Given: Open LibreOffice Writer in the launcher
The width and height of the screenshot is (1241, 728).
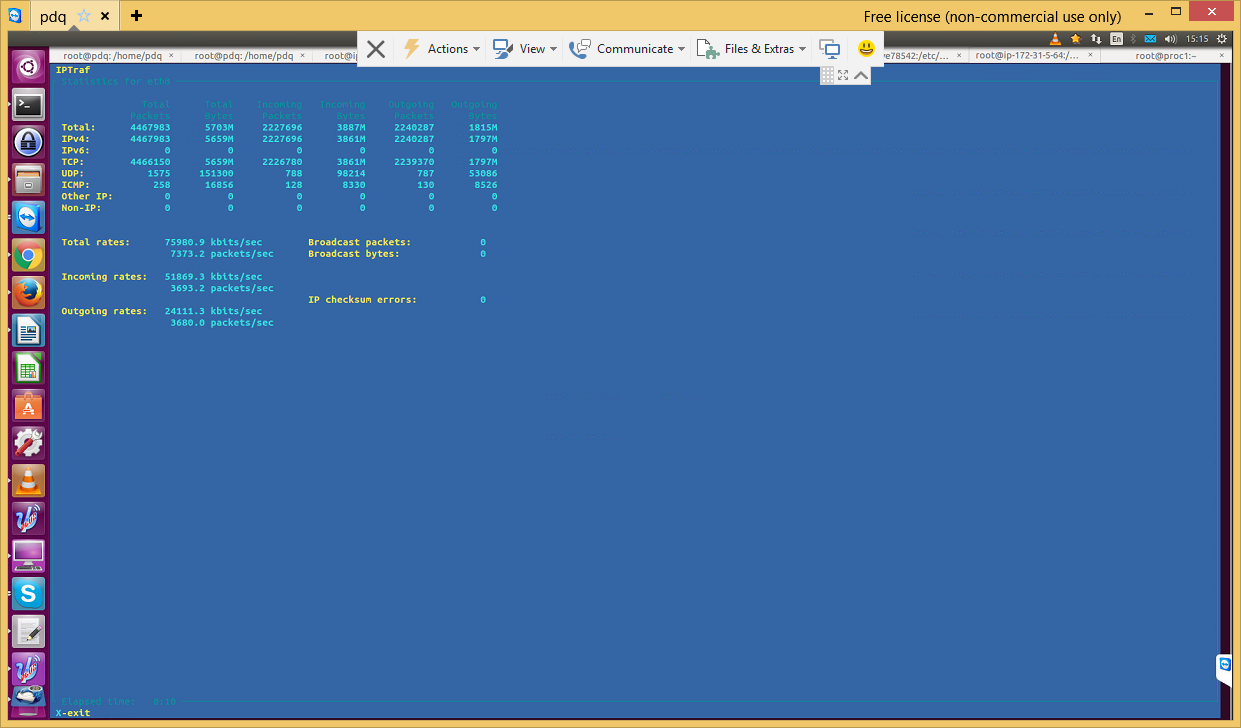Looking at the screenshot, I should click(x=28, y=330).
